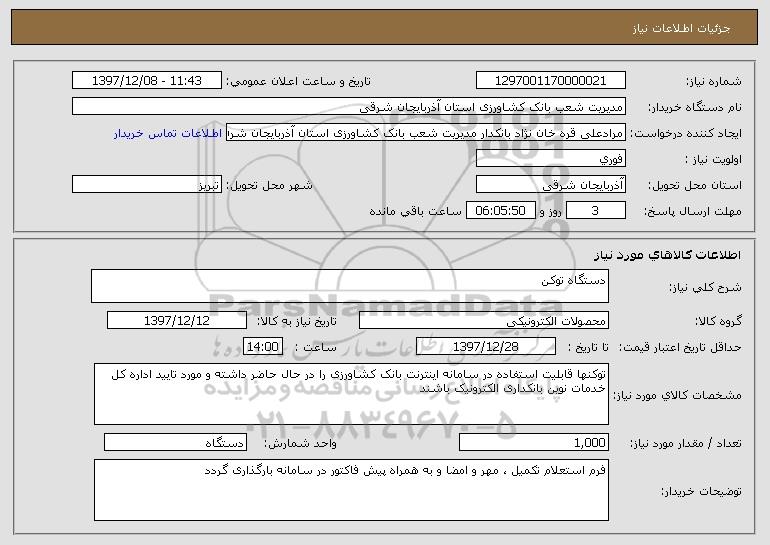Click the remaining days field showing 3

pos(596,211)
